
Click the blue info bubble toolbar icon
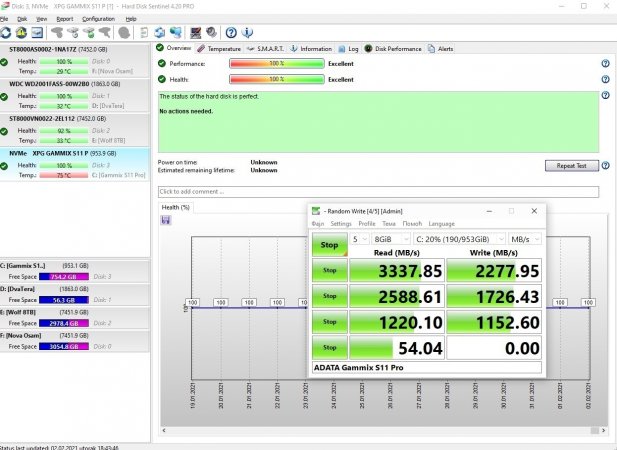click(247, 33)
